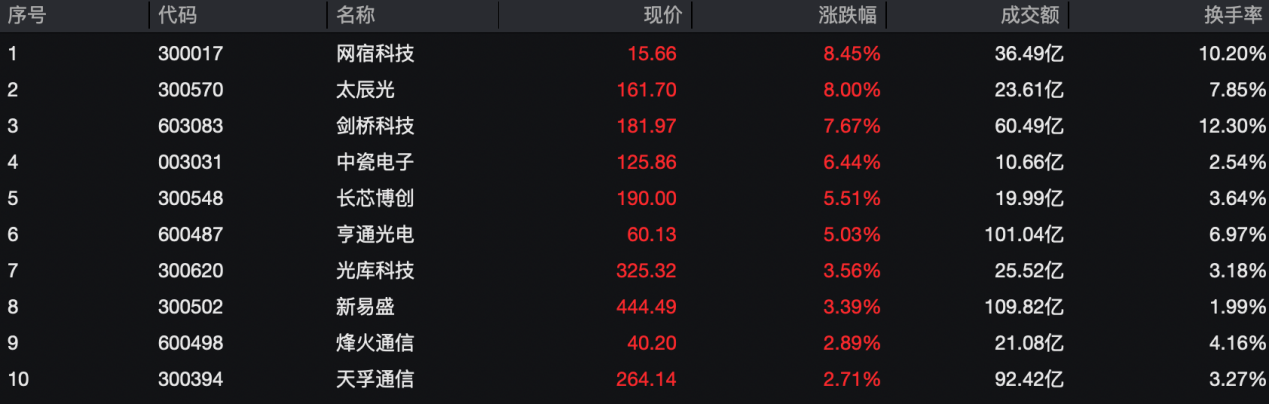
Task: Select 新易盛 stock name
Action: pos(366,307)
